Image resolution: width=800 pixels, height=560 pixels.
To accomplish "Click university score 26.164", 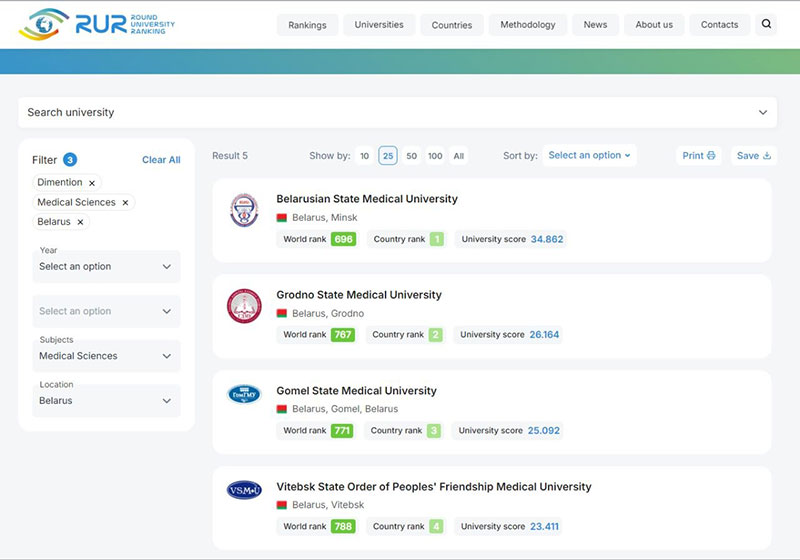I will [x=544, y=335].
